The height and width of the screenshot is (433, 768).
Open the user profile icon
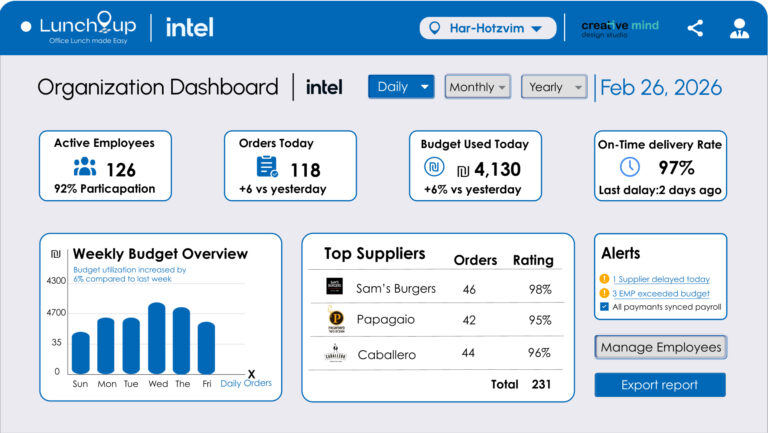coord(739,28)
